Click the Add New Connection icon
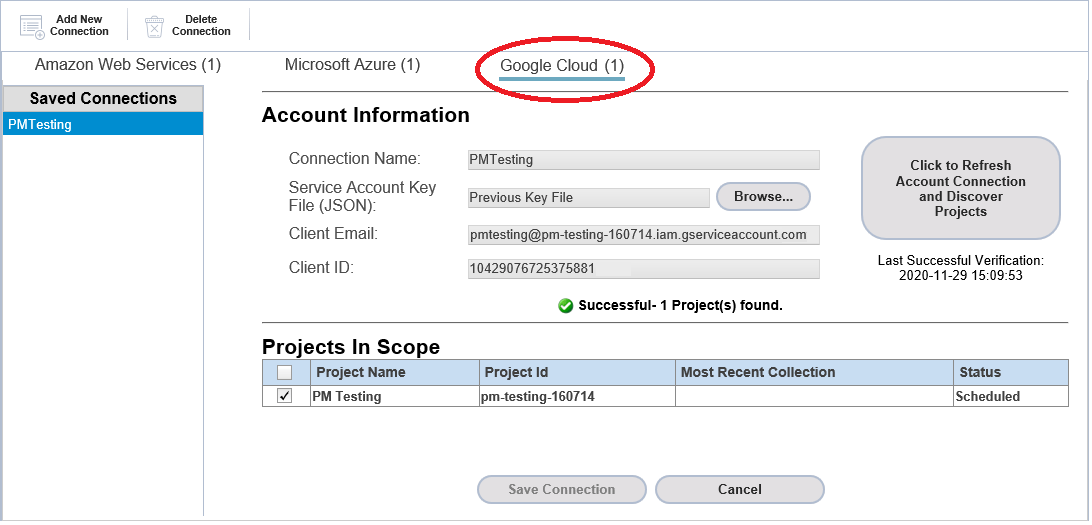This screenshot has height=525, width=1092. click(33, 26)
